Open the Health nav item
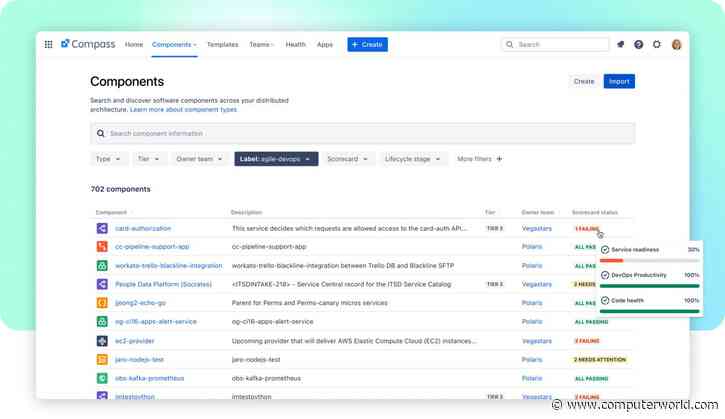 click(295, 45)
